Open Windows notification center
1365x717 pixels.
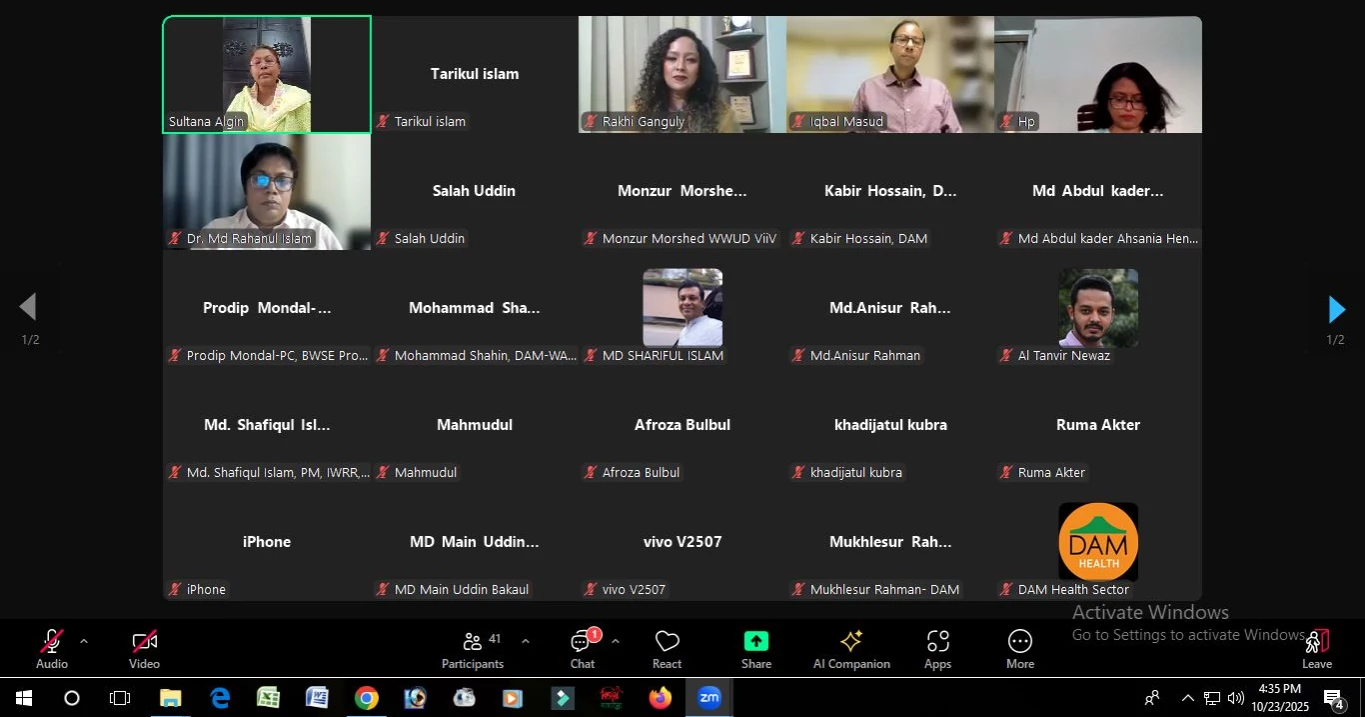point(1335,698)
